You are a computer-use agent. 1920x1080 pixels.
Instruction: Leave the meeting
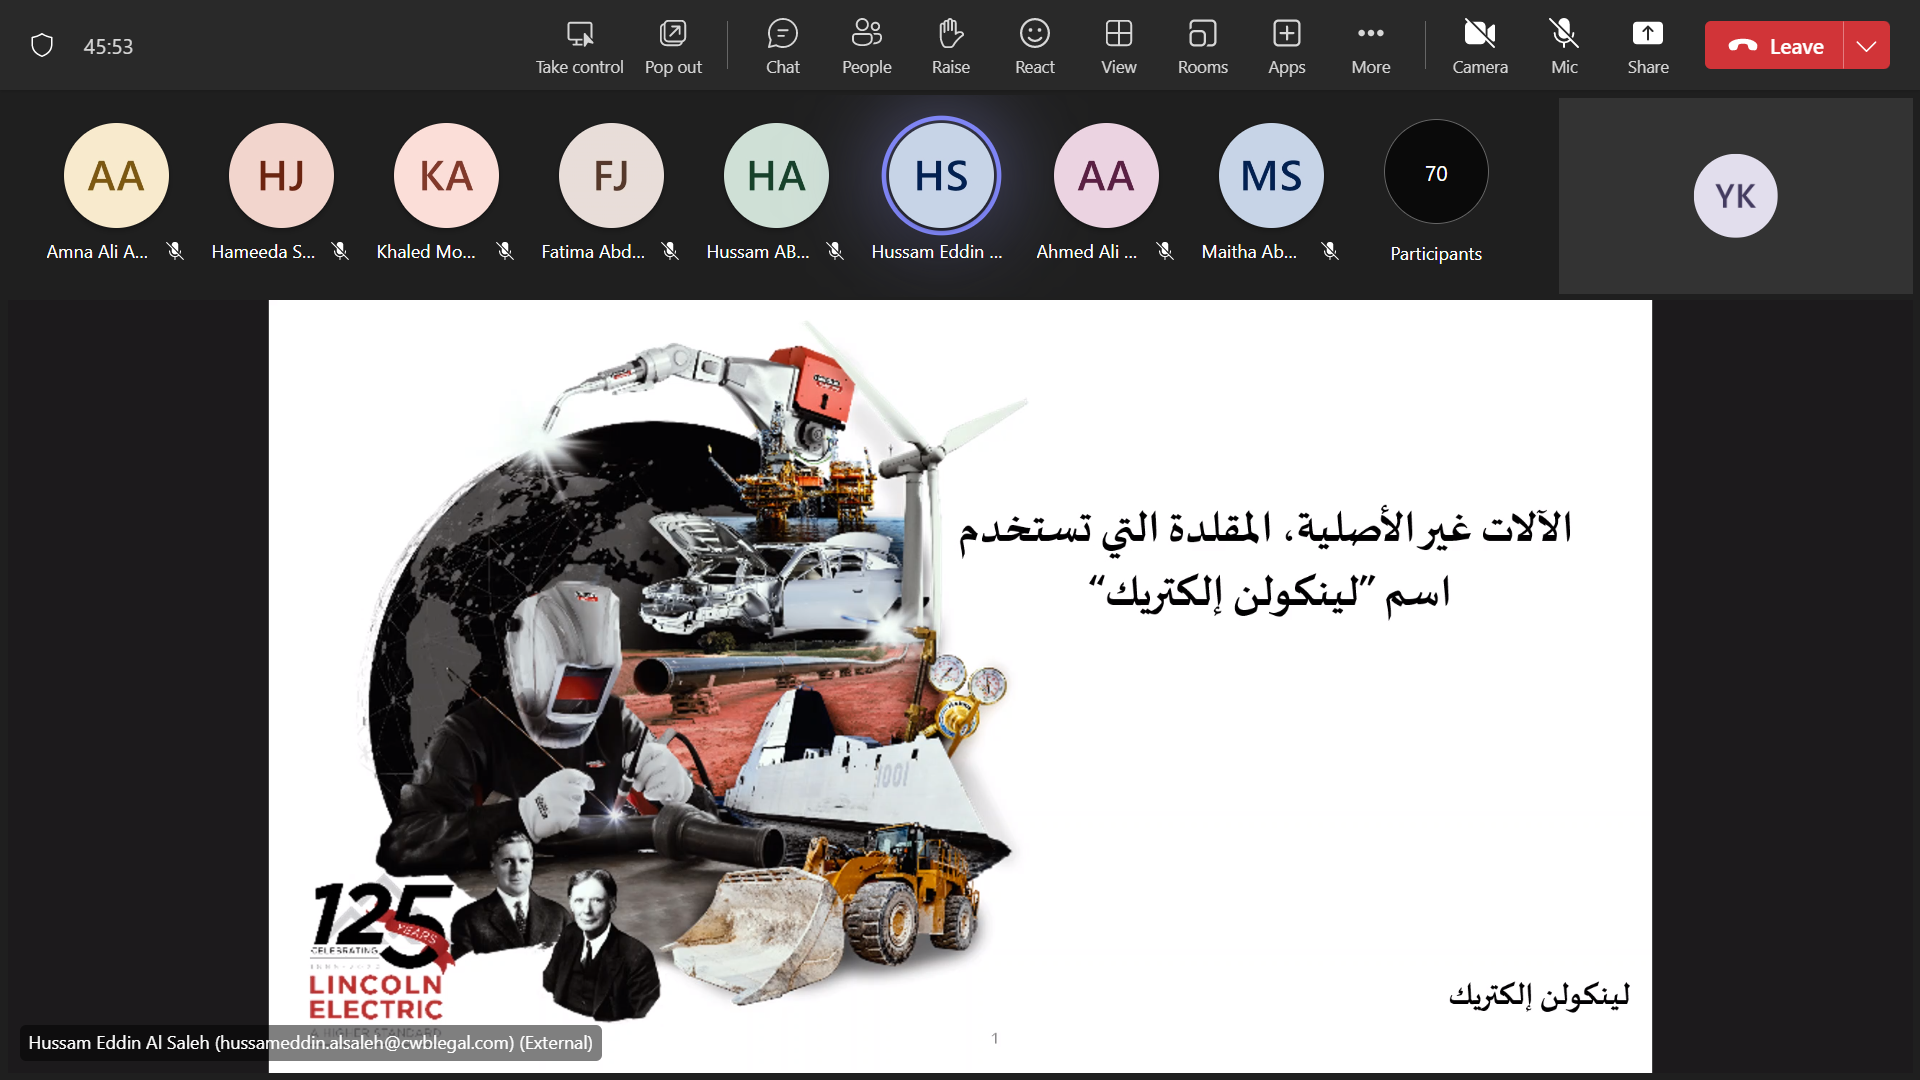1775,46
